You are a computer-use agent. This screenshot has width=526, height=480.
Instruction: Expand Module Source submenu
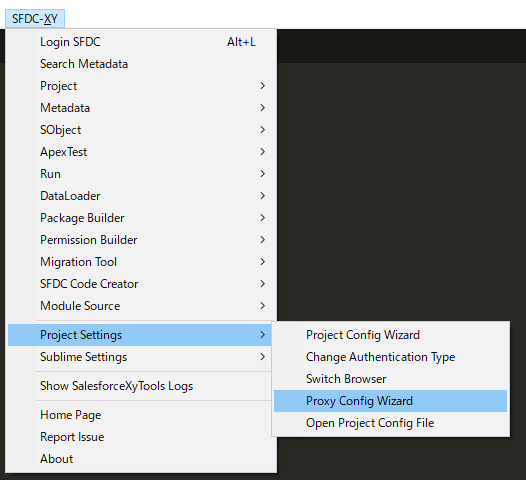(140, 306)
